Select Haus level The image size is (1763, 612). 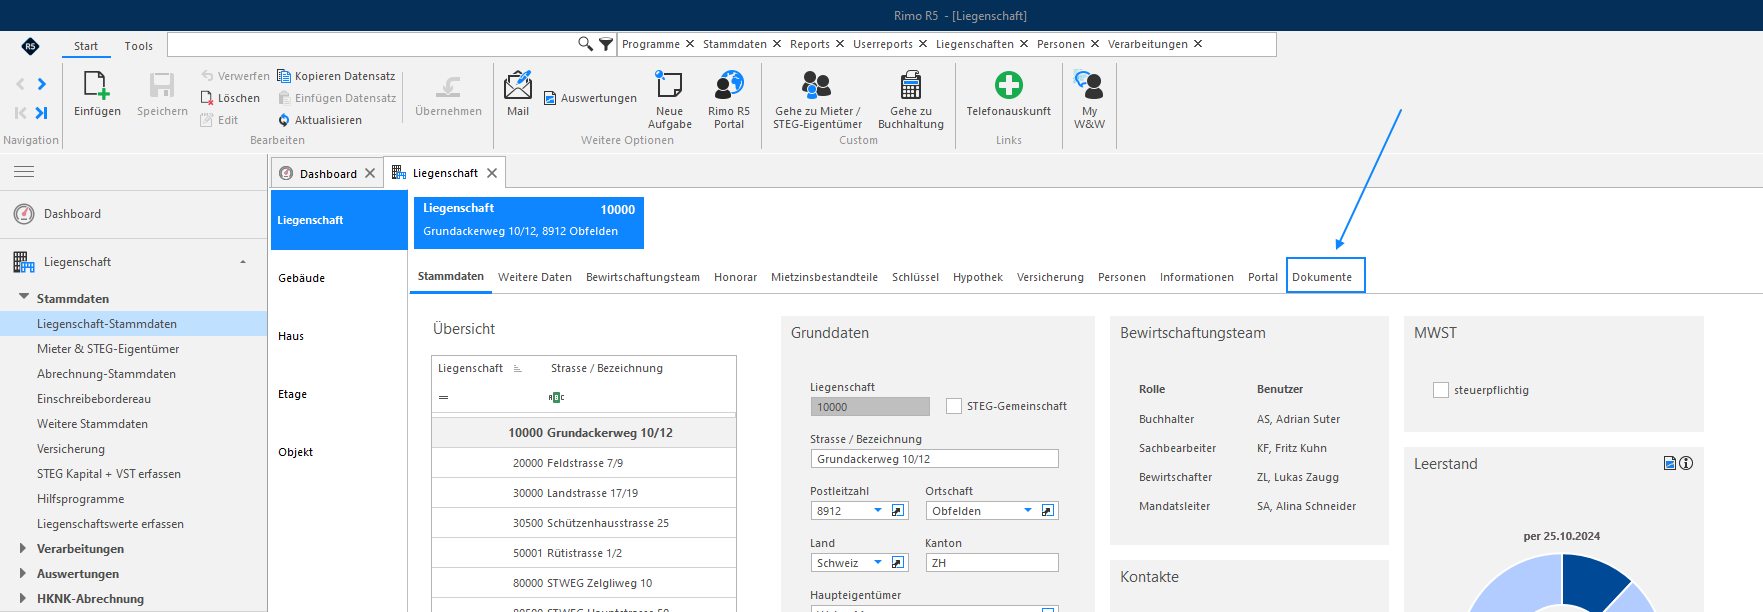(x=291, y=336)
